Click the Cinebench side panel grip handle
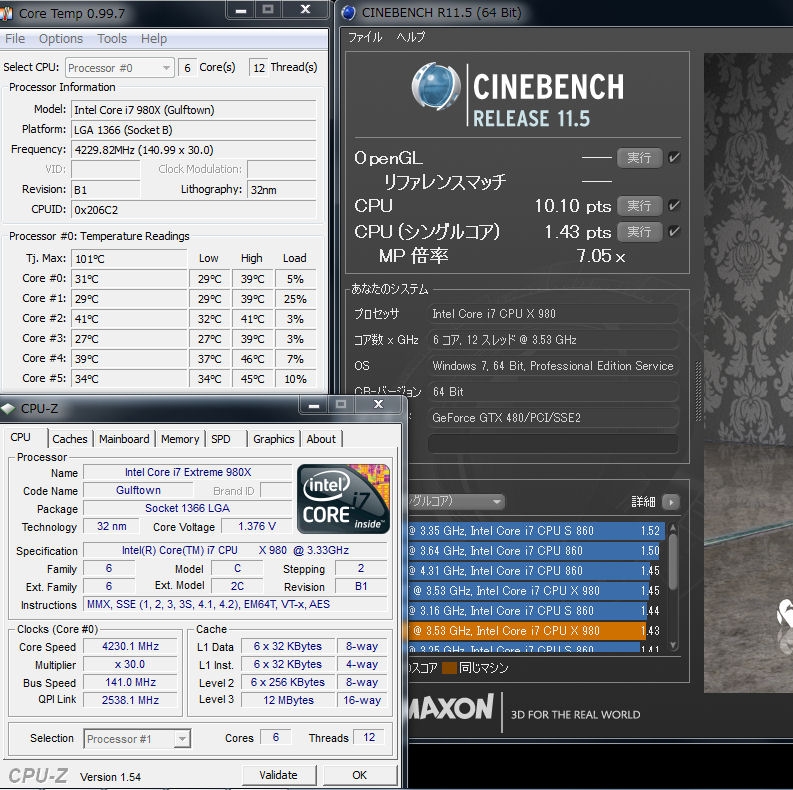This screenshot has width=793, height=790. click(698, 391)
